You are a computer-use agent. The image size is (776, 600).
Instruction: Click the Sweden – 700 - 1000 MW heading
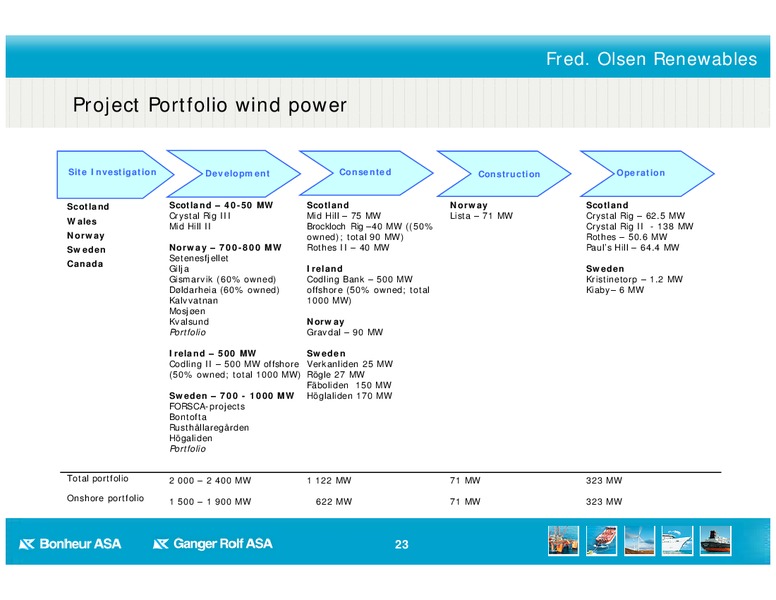[232, 396]
